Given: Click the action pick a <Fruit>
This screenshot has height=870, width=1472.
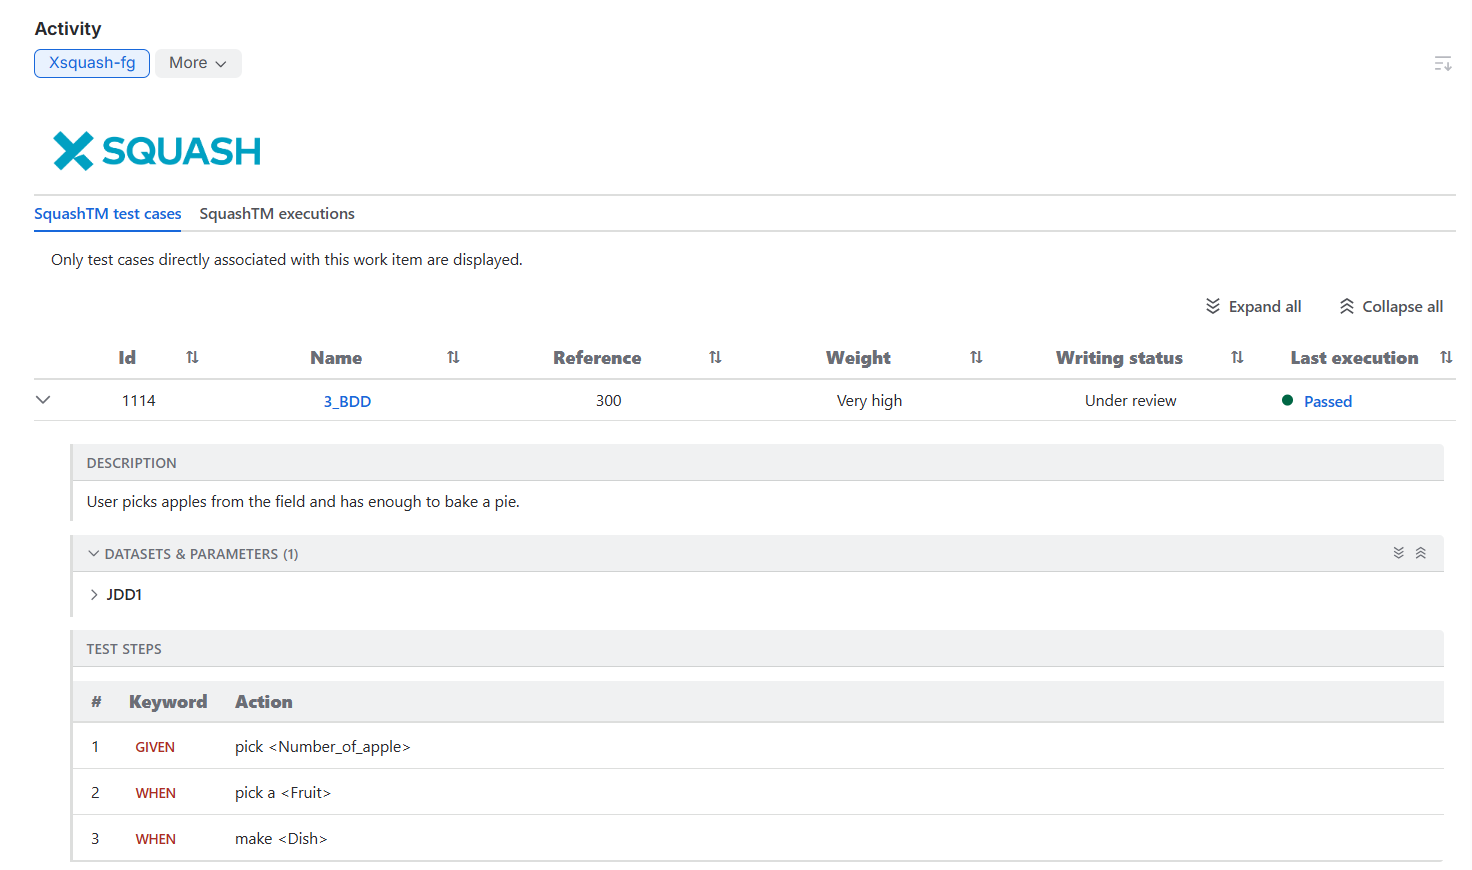Looking at the screenshot, I should 283,793.
